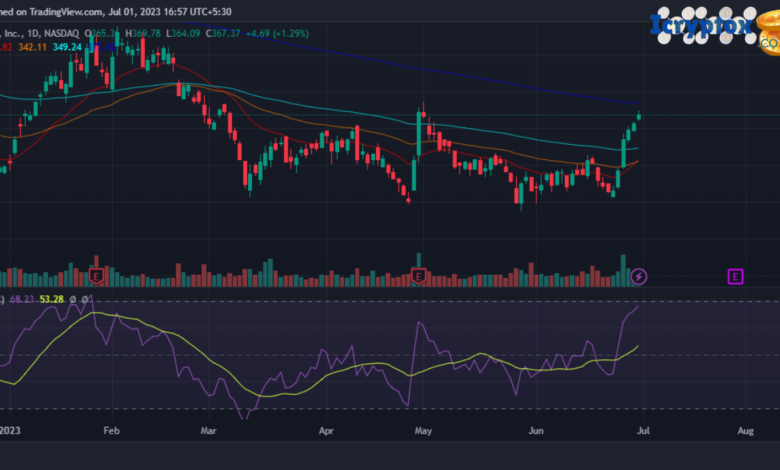Click the Feb label on time axis
The height and width of the screenshot is (470, 780).
[x=111, y=430]
